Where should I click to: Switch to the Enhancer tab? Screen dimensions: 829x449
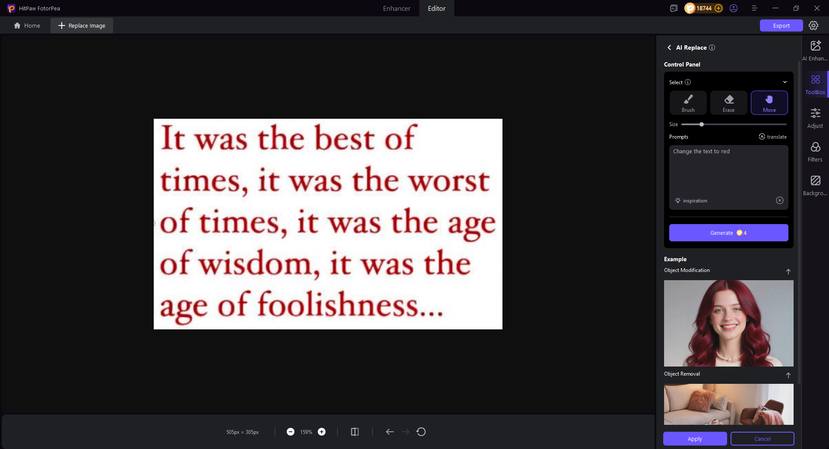(397, 8)
